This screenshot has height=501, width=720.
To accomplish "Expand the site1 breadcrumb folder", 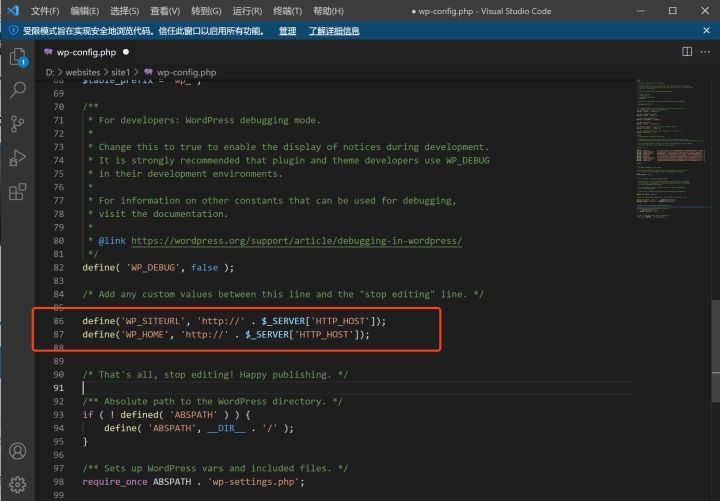I will (x=120, y=72).
